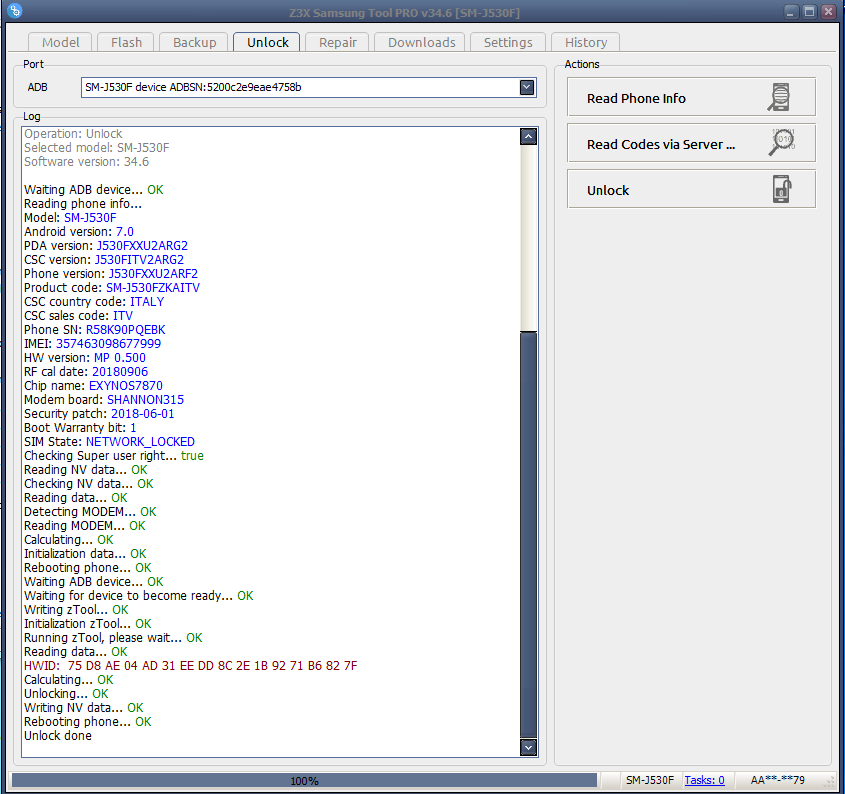Click the Security patch 2018-06-01 line
845x794 pixels.
coord(99,413)
